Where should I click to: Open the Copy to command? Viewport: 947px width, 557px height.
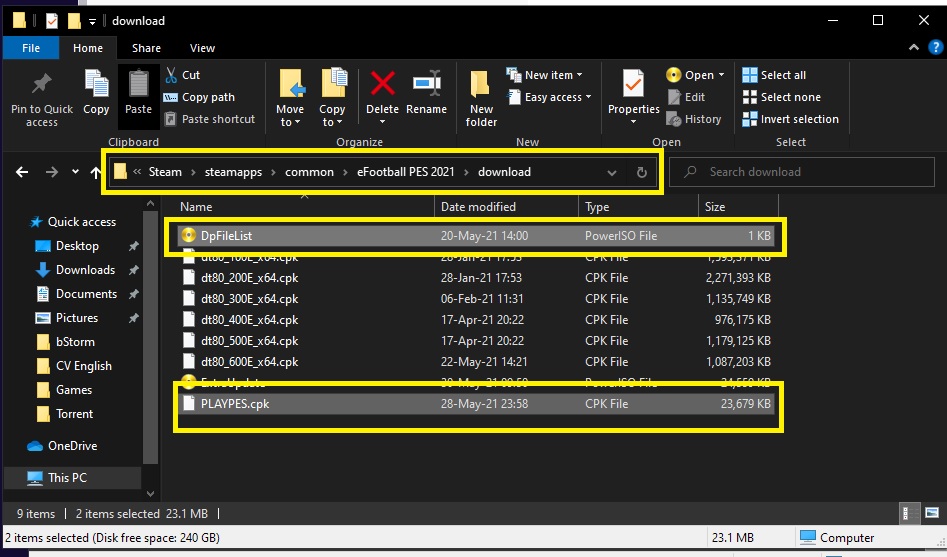click(x=332, y=98)
